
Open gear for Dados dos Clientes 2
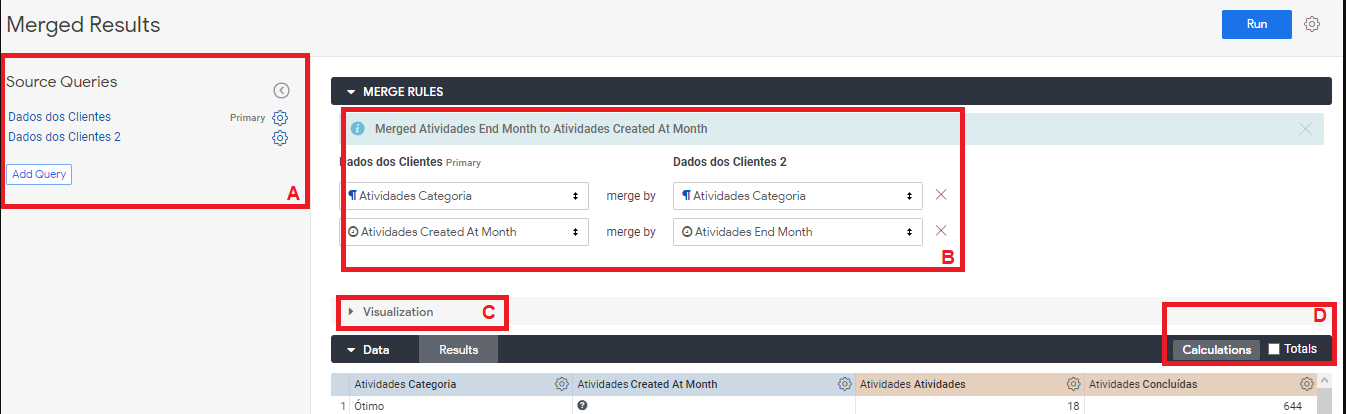280,137
